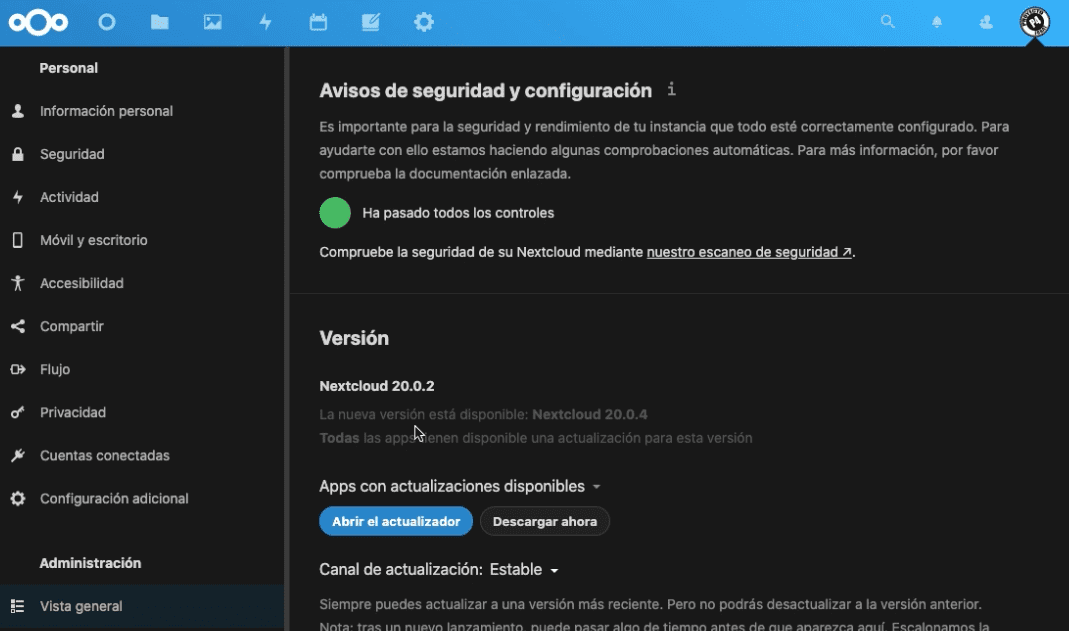Open the Dashboard circle icon
1069x631 pixels.
click(x=106, y=21)
